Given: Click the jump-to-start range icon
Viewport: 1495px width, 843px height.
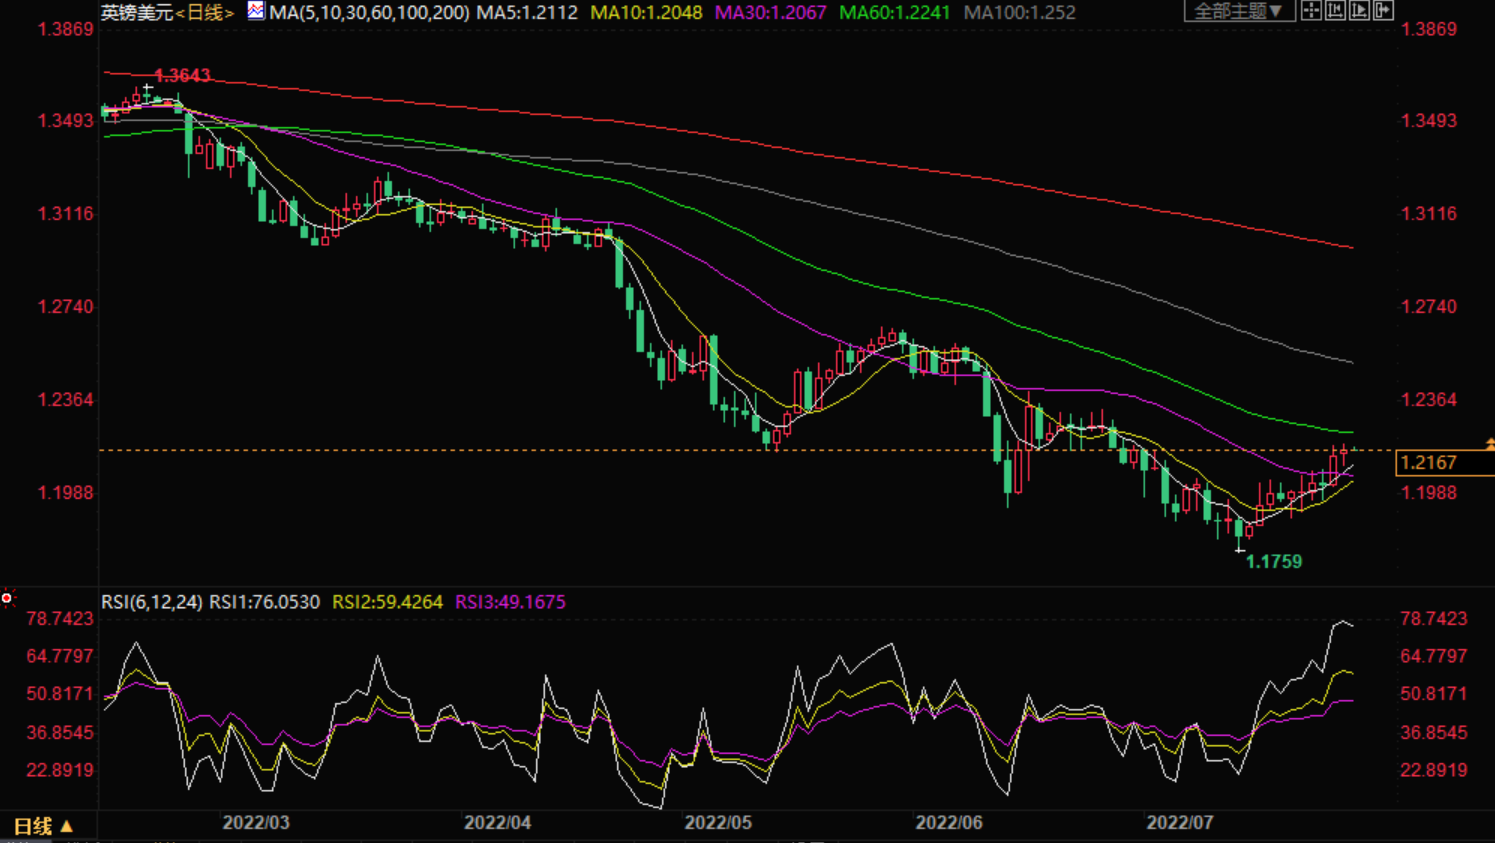Looking at the screenshot, I should pyautogui.click(x=1335, y=11).
